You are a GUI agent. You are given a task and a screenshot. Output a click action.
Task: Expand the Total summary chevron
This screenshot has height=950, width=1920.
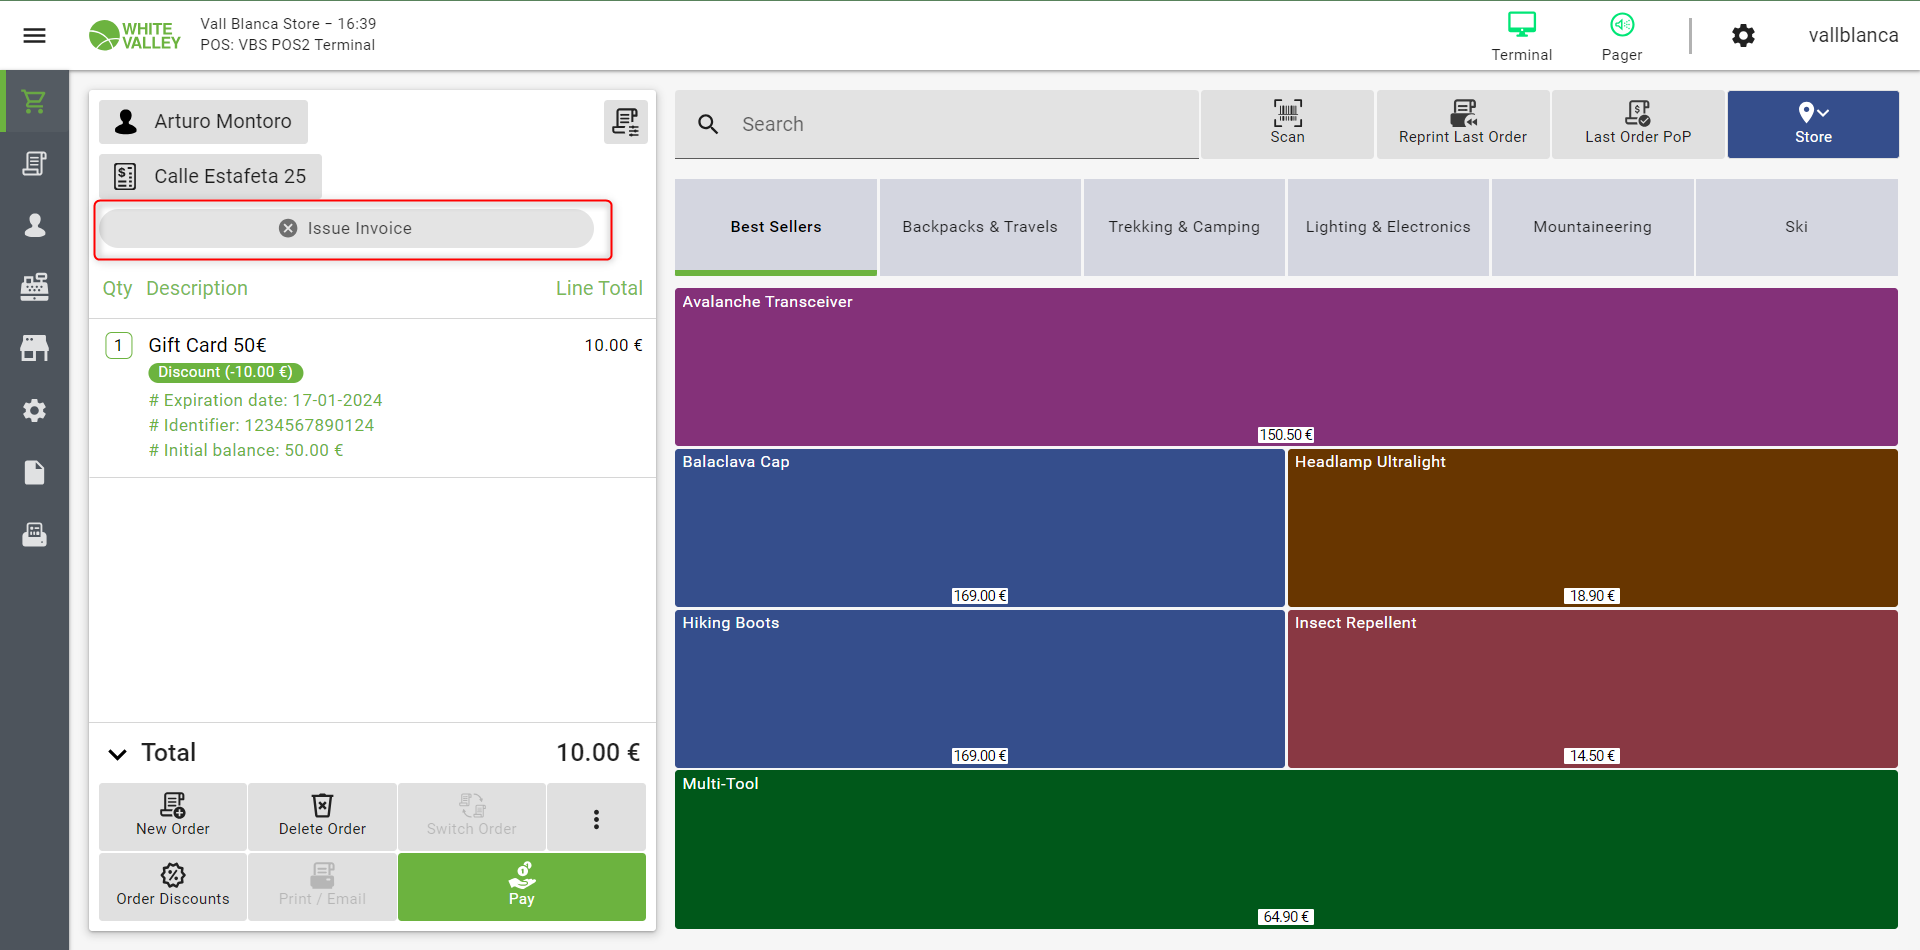pos(118,754)
